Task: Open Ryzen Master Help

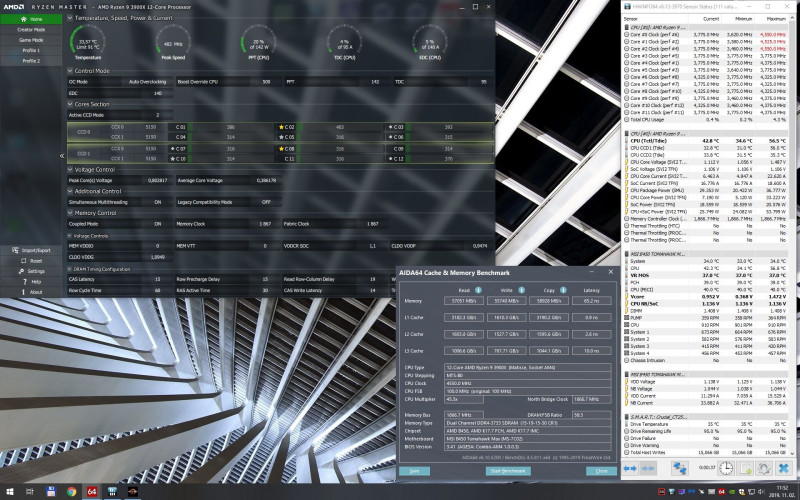Action: (x=31, y=282)
